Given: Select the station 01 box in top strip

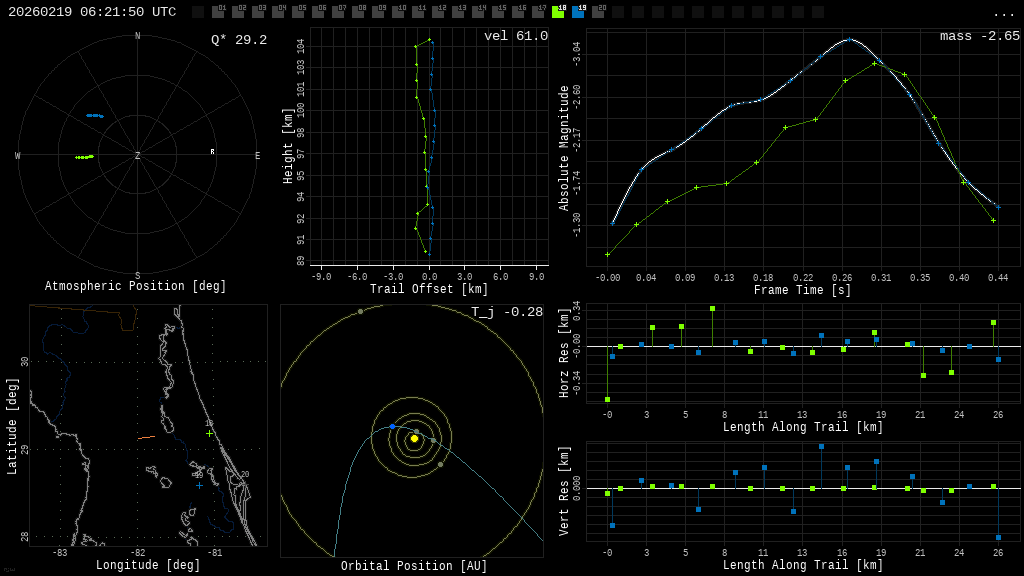Looking at the screenshot, I should (218, 12).
